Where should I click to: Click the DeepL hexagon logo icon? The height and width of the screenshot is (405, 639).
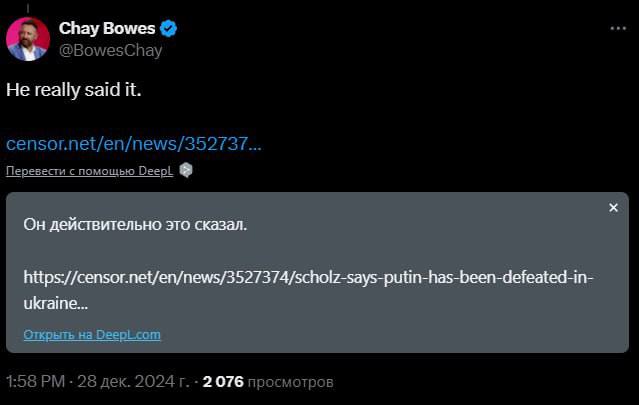186,170
